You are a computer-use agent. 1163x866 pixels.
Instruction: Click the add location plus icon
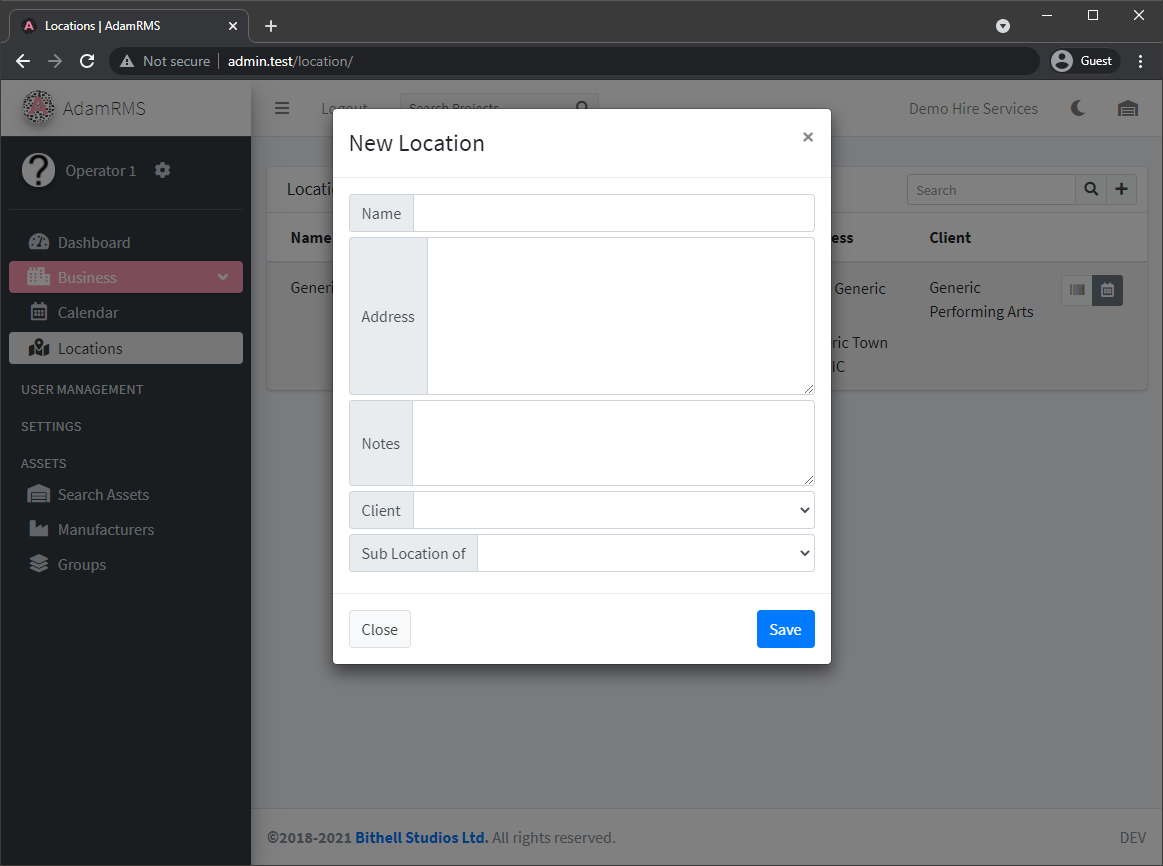click(x=1121, y=190)
